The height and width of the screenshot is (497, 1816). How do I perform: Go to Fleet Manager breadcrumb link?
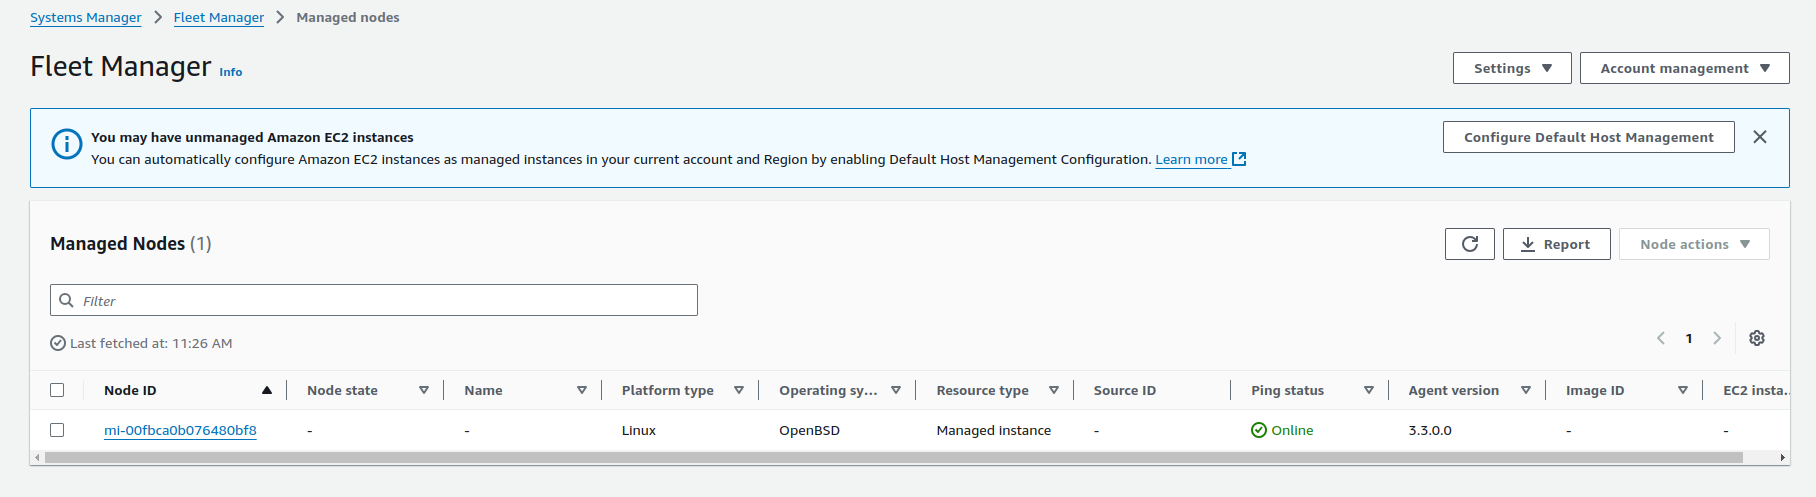point(219,18)
